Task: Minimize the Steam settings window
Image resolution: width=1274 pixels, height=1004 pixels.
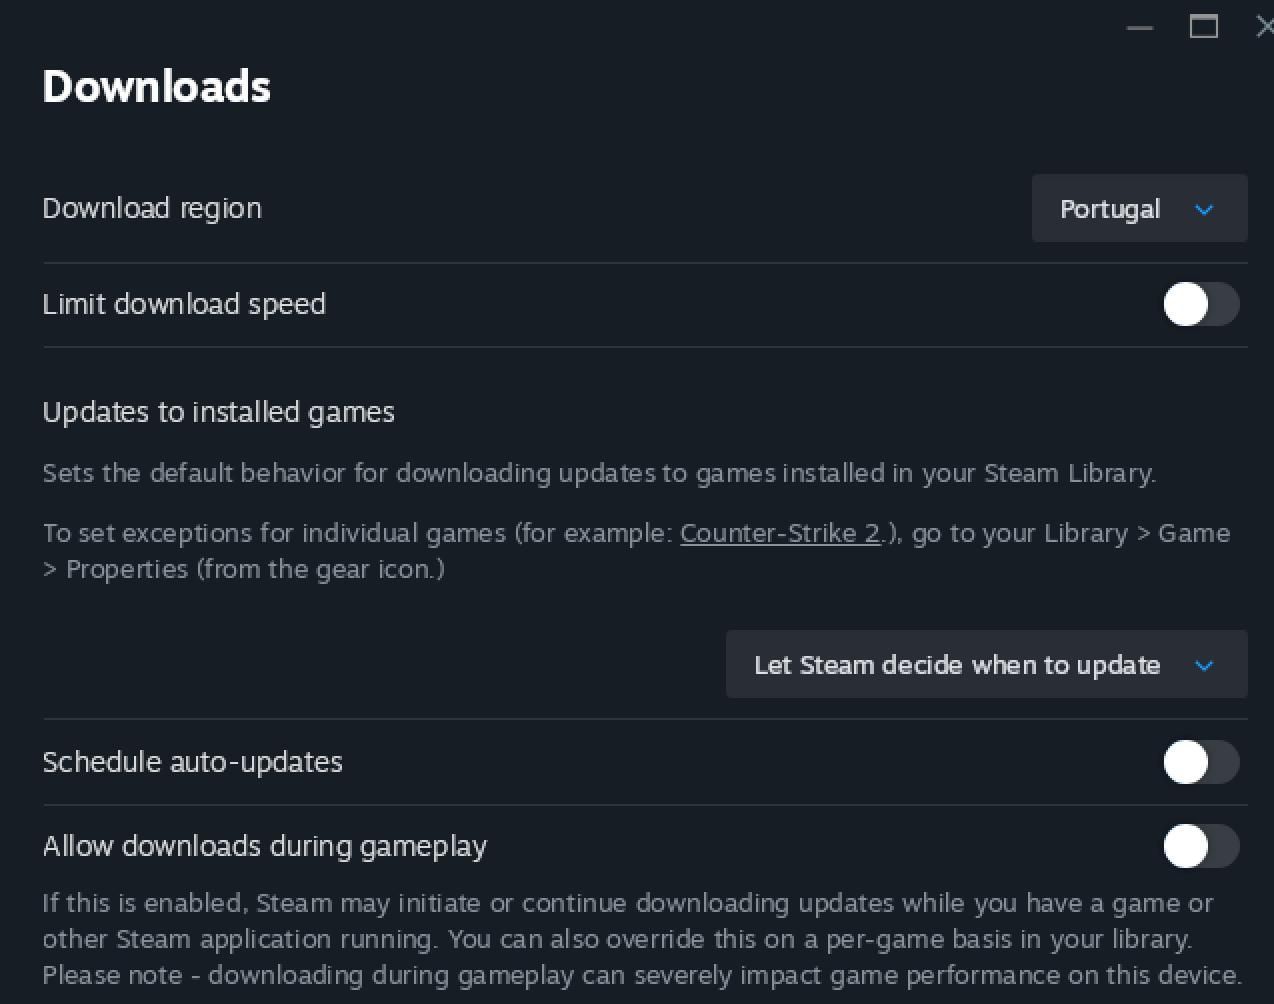Action: 1140,27
